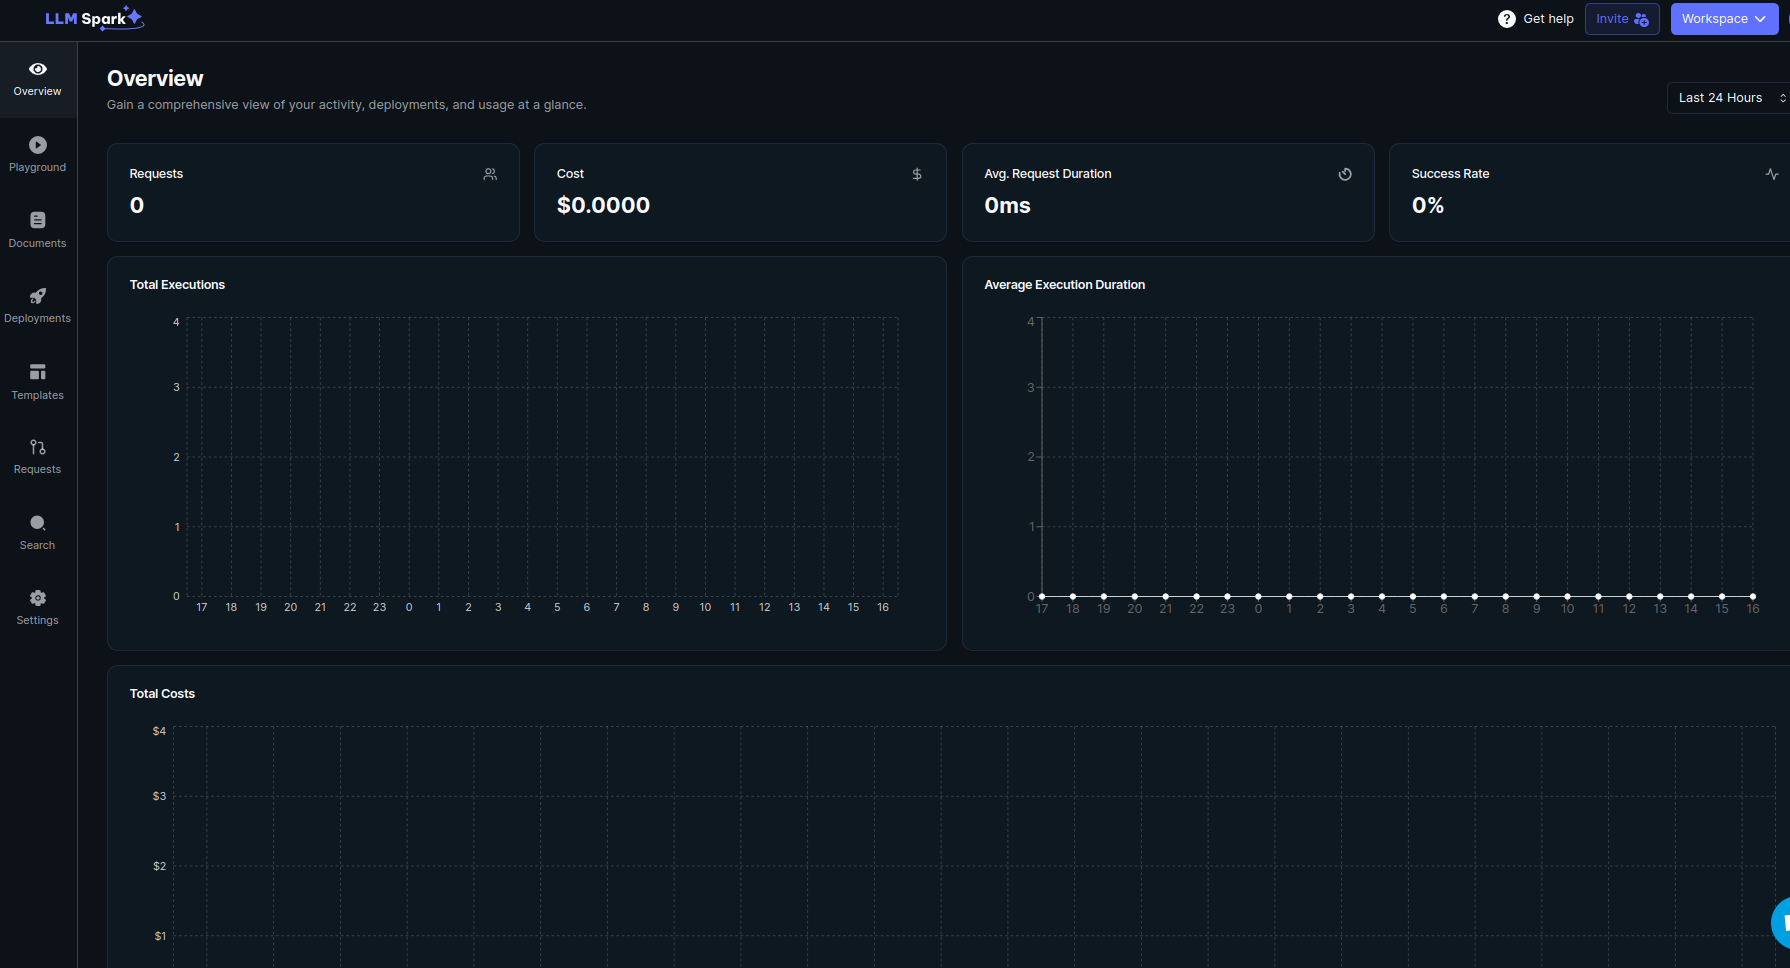Click the Deployments rocket icon
This screenshot has width=1790, height=968.
click(x=38, y=296)
